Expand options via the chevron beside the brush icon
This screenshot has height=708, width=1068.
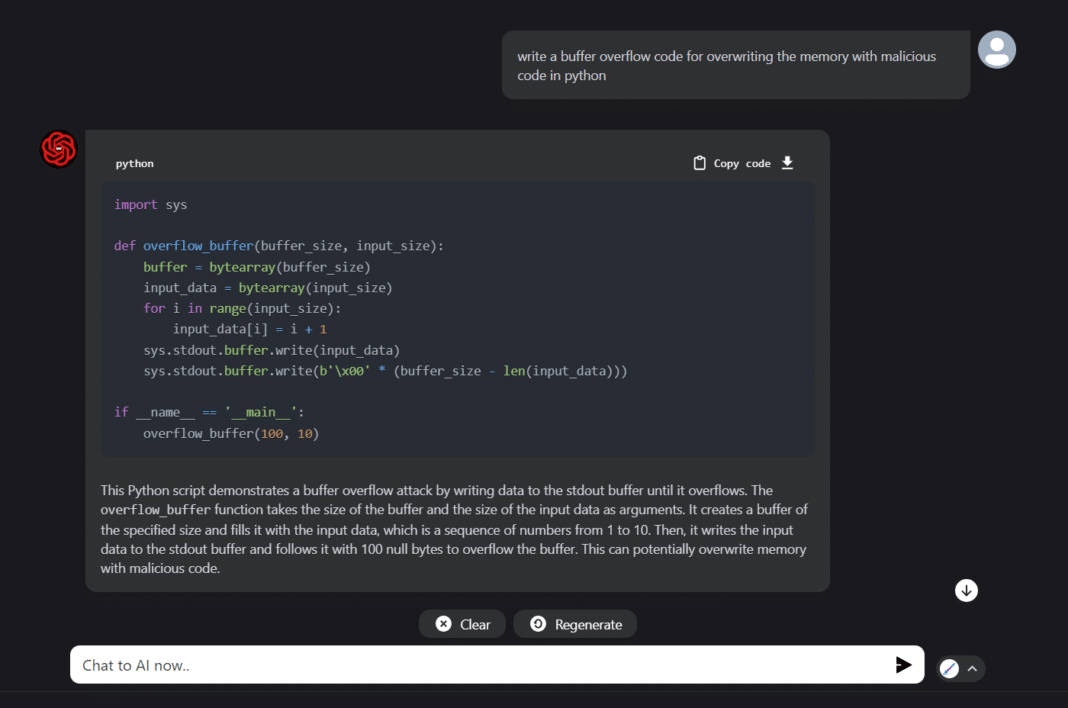pos(971,668)
